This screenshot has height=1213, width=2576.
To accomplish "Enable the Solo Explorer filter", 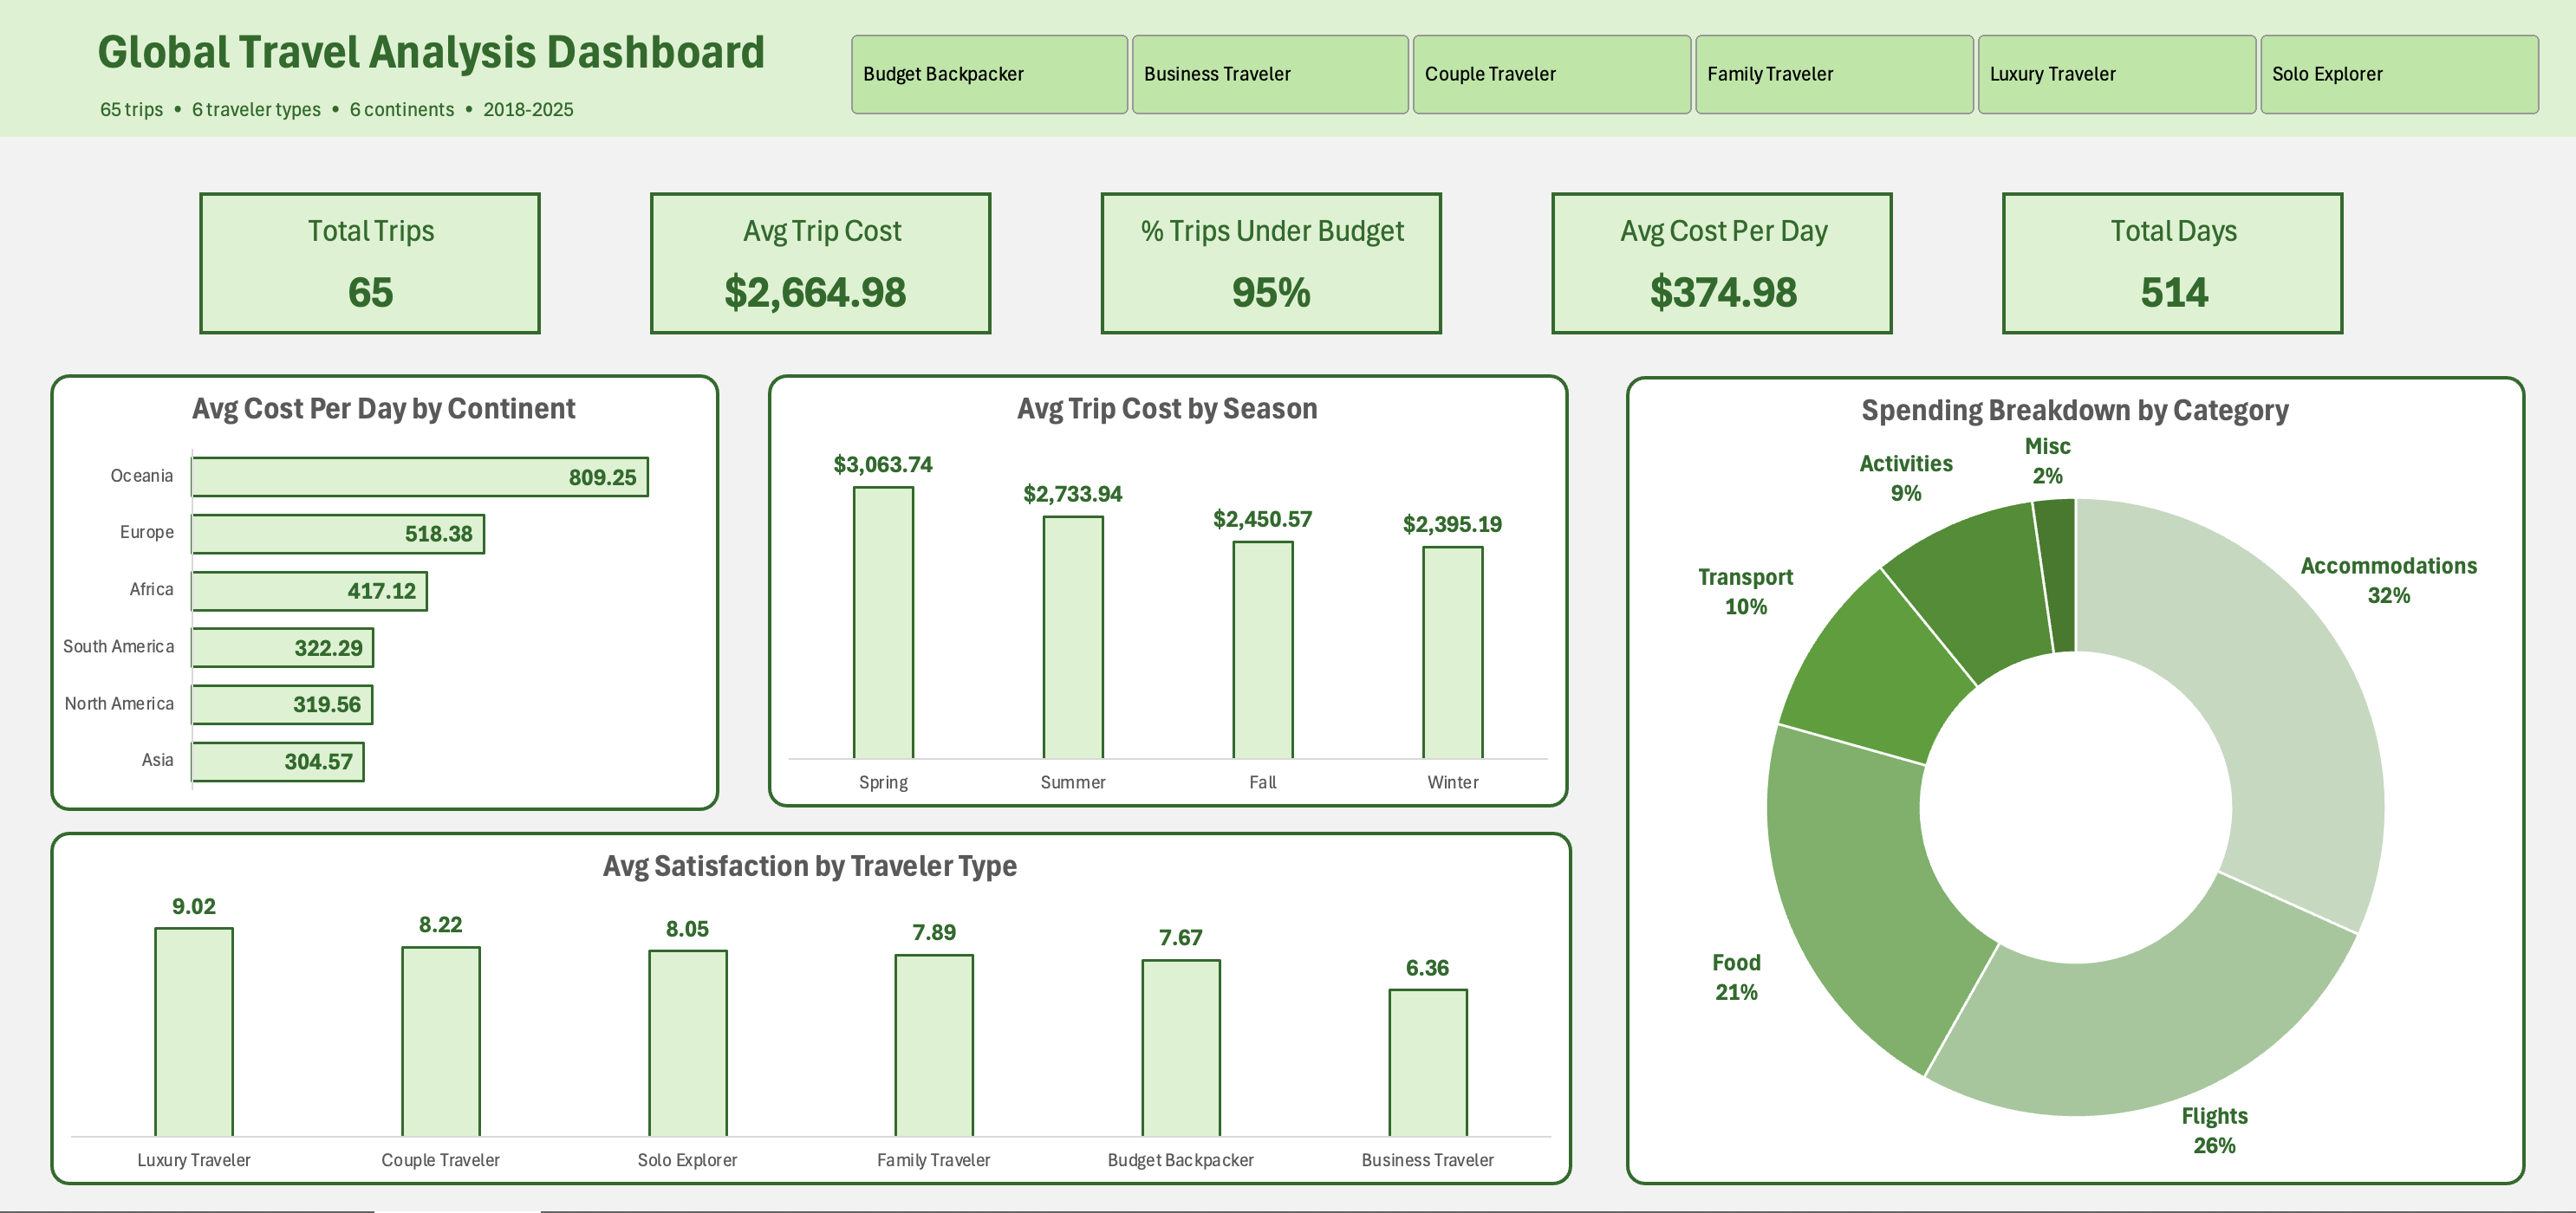I will tap(2398, 74).
